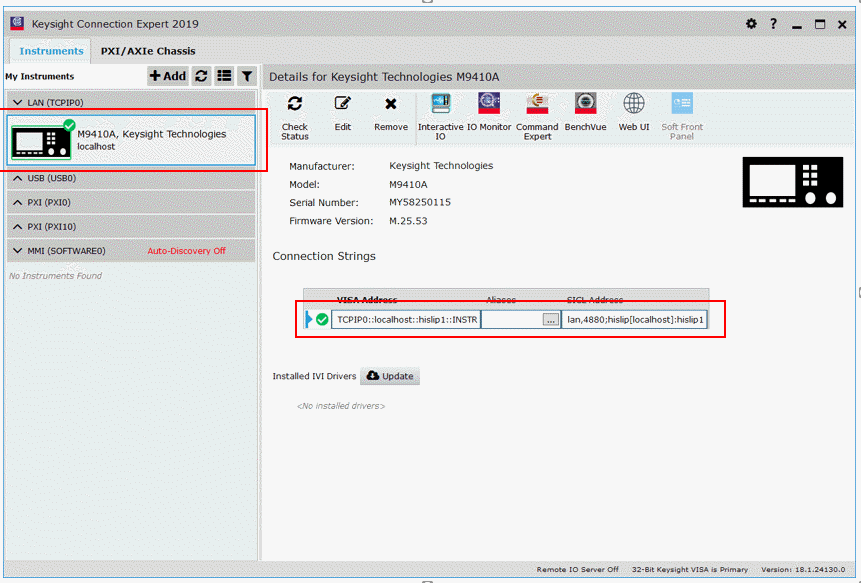The width and height of the screenshot is (861, 583).
Task: Collapse the LAN (TCPIP0) group
Action: 18,102
